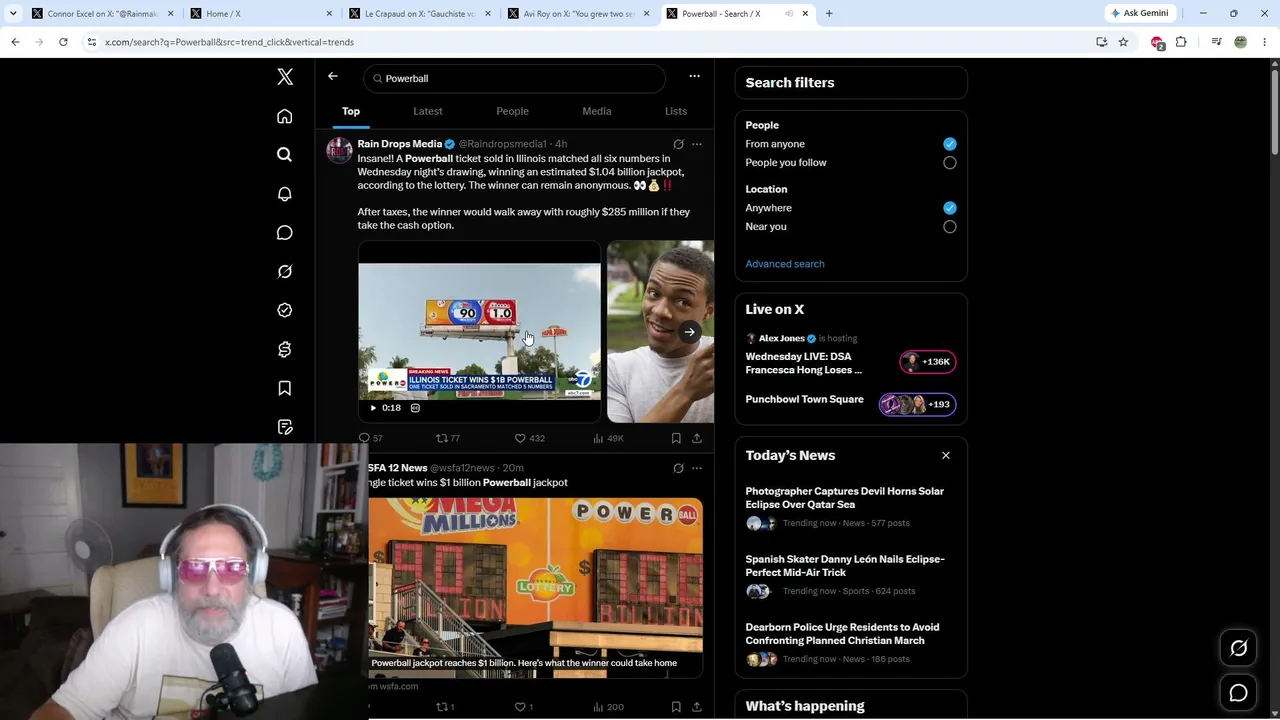Open the tab search dropdown arrow
The width and height of the screenshot is (1280, 720).
tap(13, 14)
